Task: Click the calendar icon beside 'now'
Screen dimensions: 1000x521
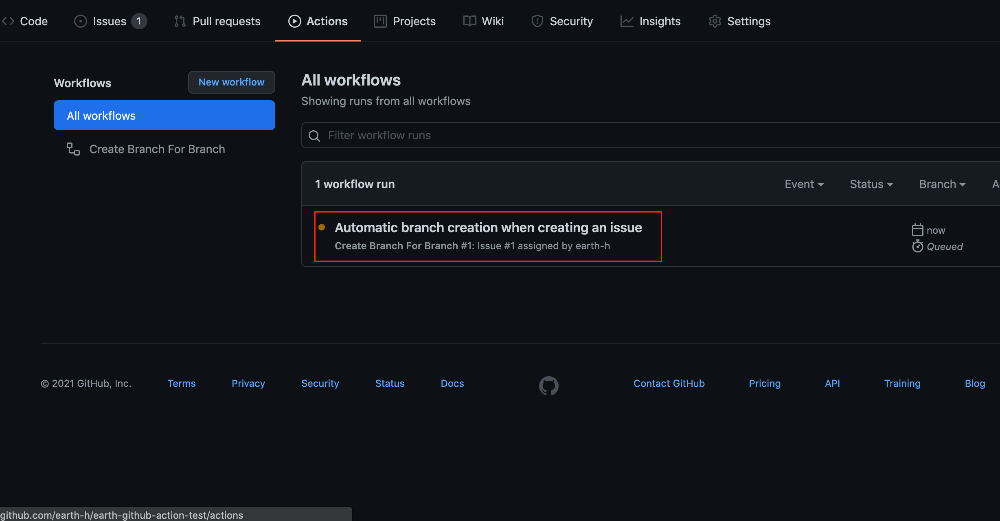Action: (918, 230)
